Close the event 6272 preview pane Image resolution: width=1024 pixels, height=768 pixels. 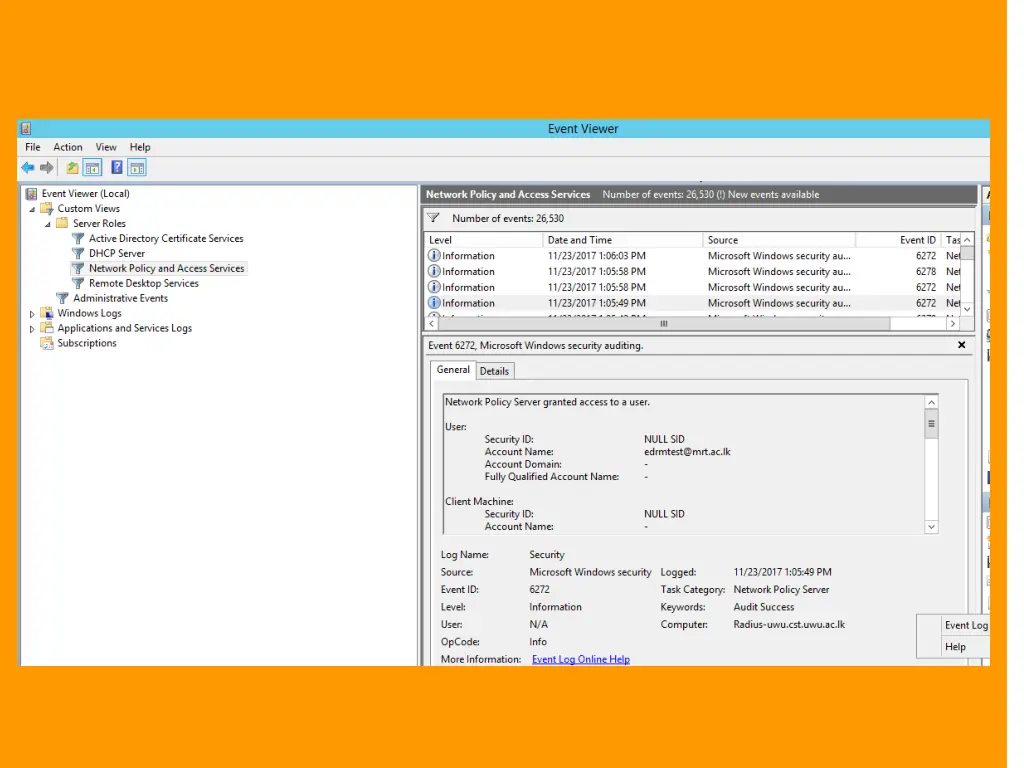(x=962, y=345)
